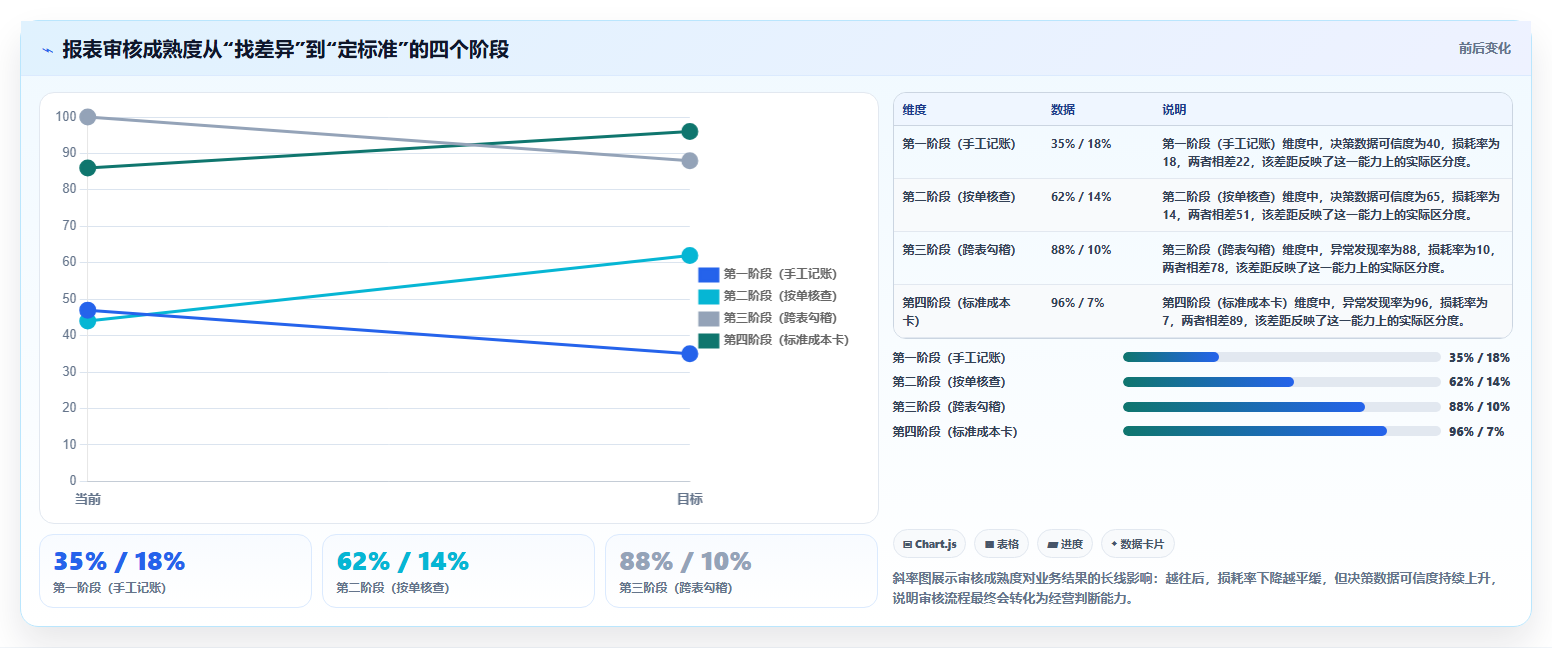Click the progress bar for 第一阶段（手工记账）
Viewport: 1552px width, 648px height.
(1282, 357)
